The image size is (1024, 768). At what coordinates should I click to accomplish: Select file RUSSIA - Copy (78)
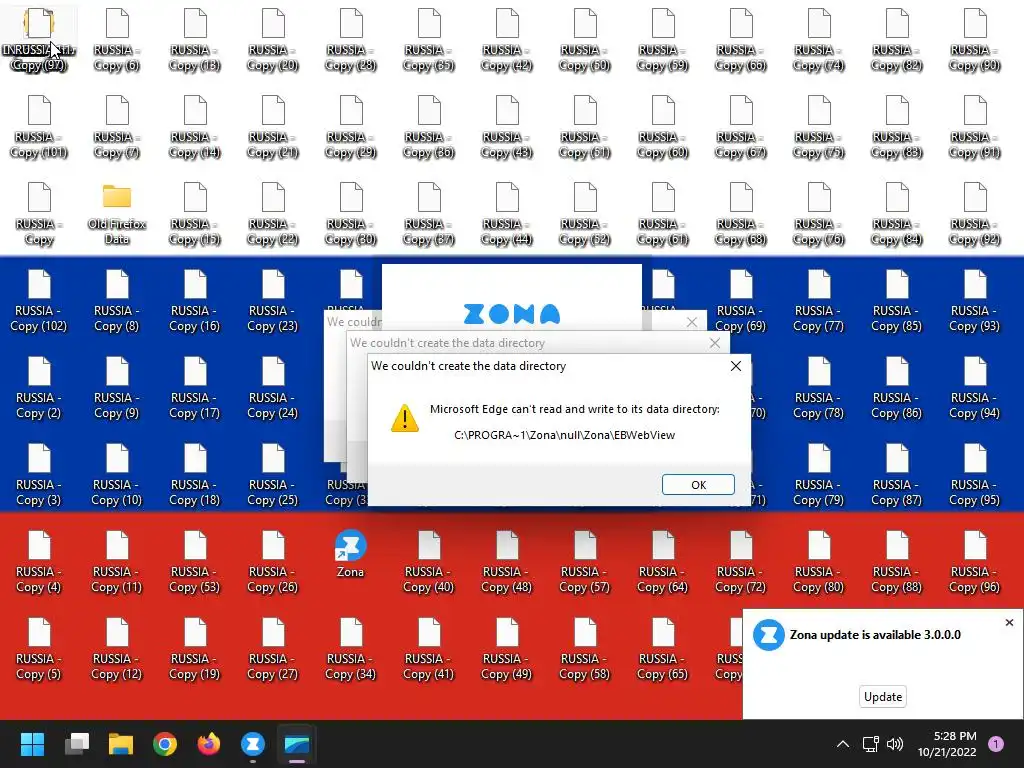click(818, 387)
